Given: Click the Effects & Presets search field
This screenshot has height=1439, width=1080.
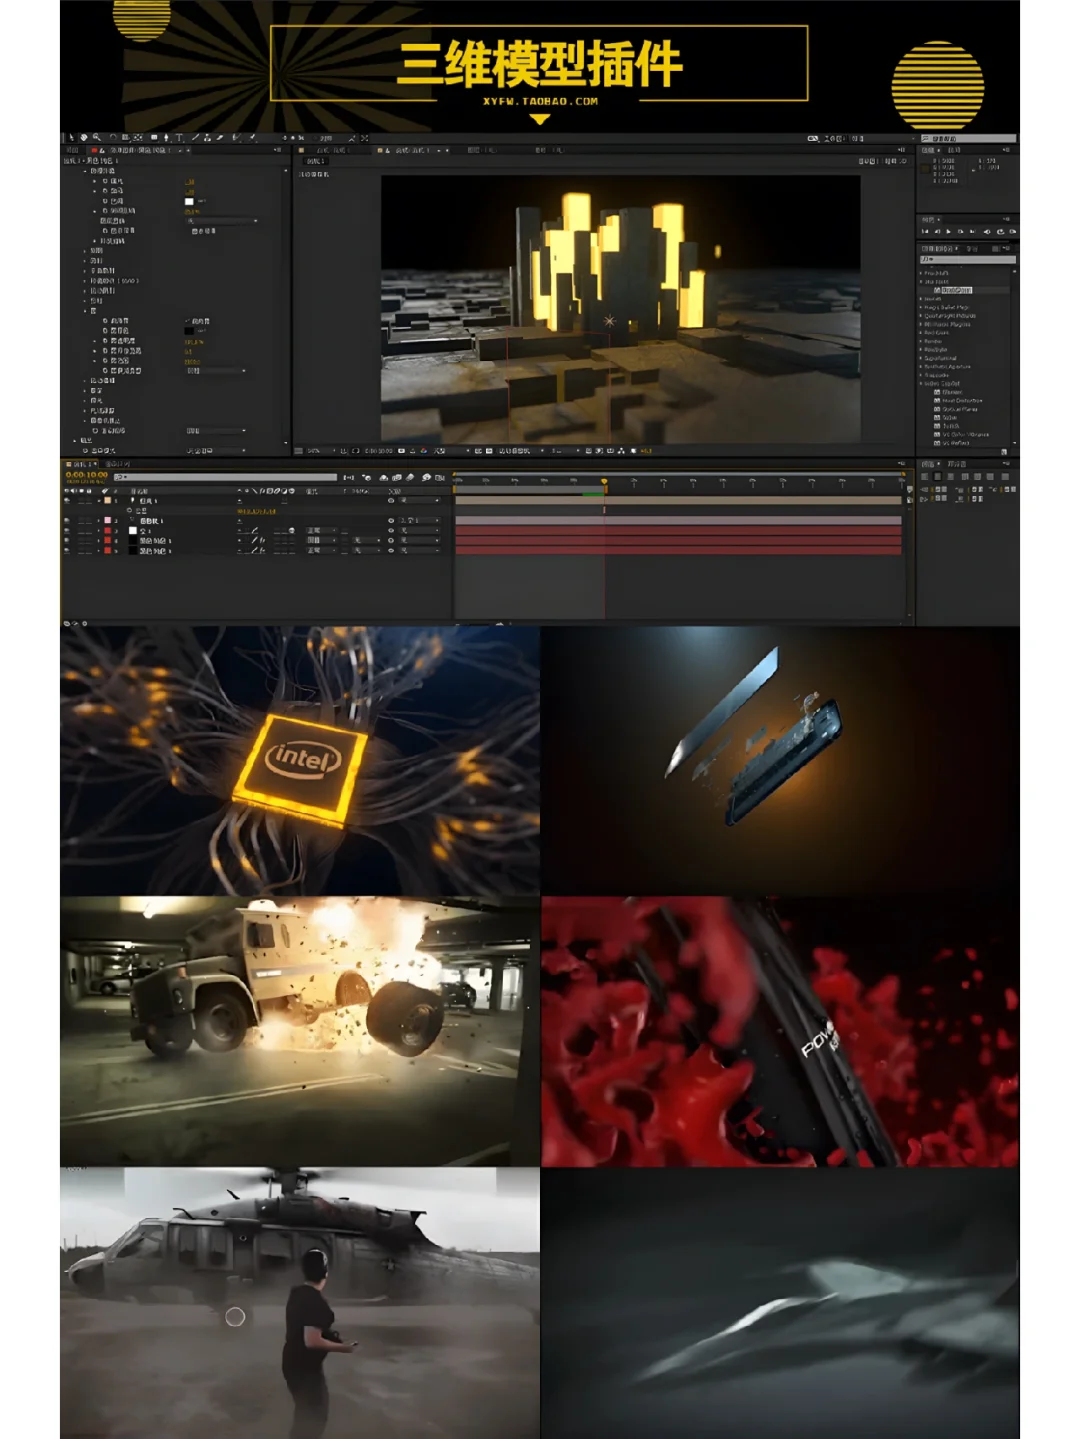Looking at the screenshot, I should pyautogui.click(x=968, y=259).
